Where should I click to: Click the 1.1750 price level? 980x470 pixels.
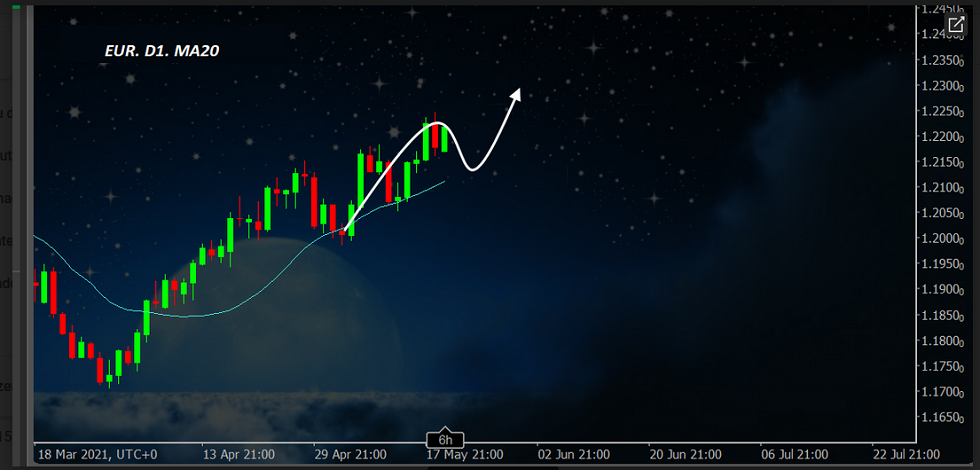pyautogui.click(x=940, y=366)
